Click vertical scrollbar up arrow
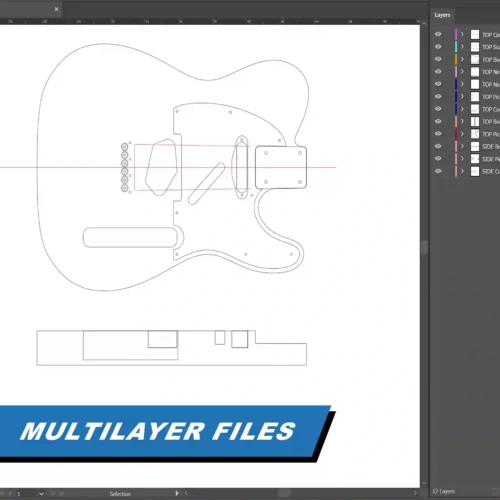This screenshot has width=500, height=500. coord(424,24)
